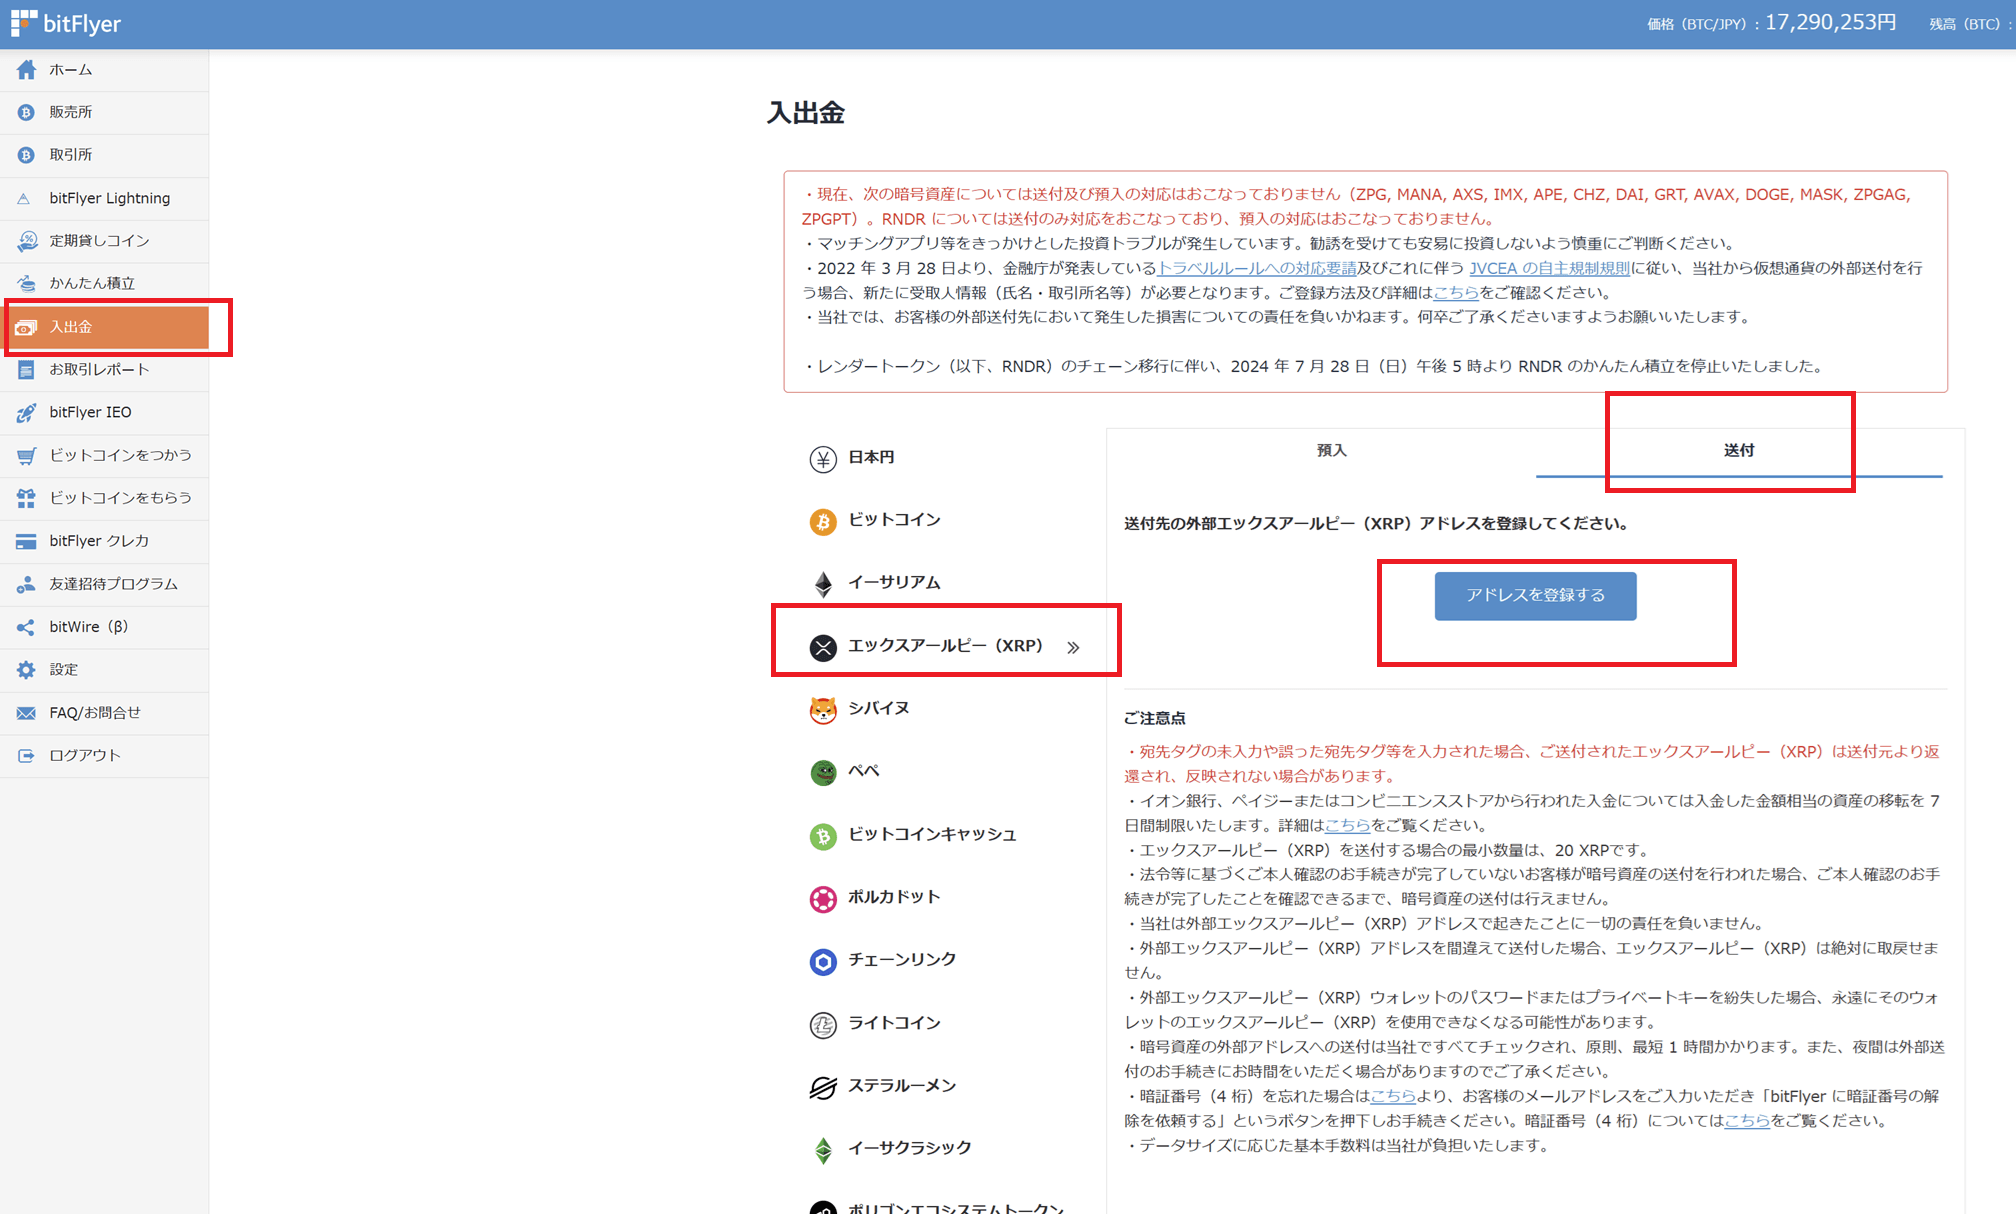Click the report icon beside お取引レポート

point(26,369)
